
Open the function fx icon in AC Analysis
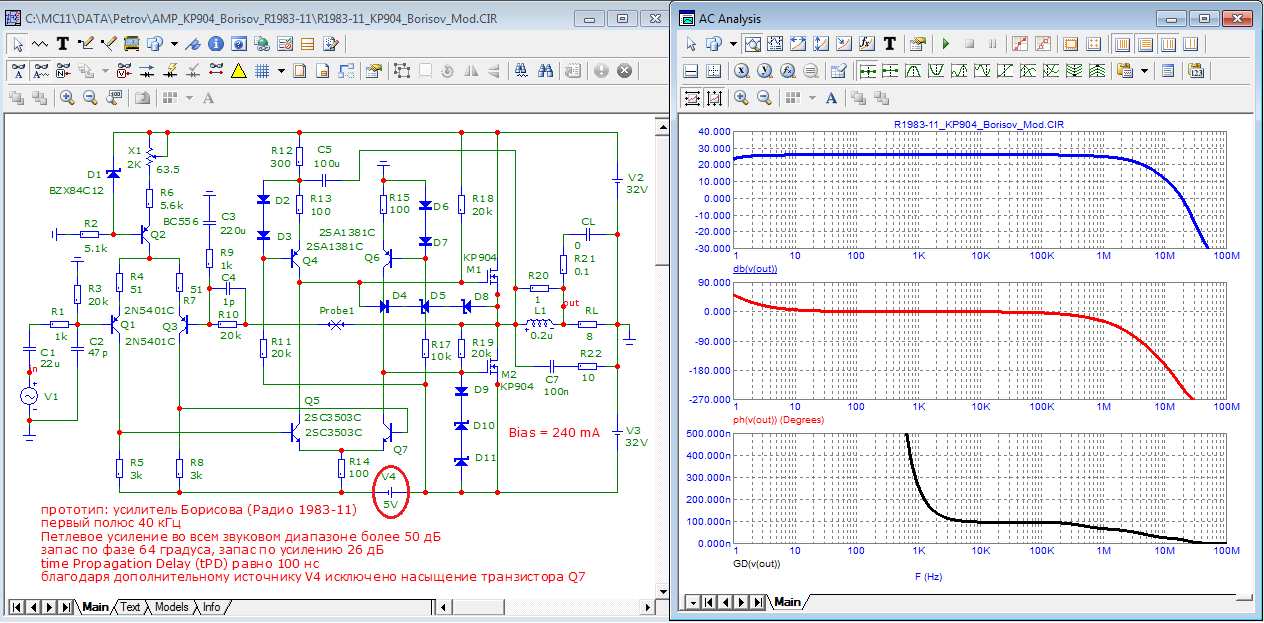[x=867, y=44]
